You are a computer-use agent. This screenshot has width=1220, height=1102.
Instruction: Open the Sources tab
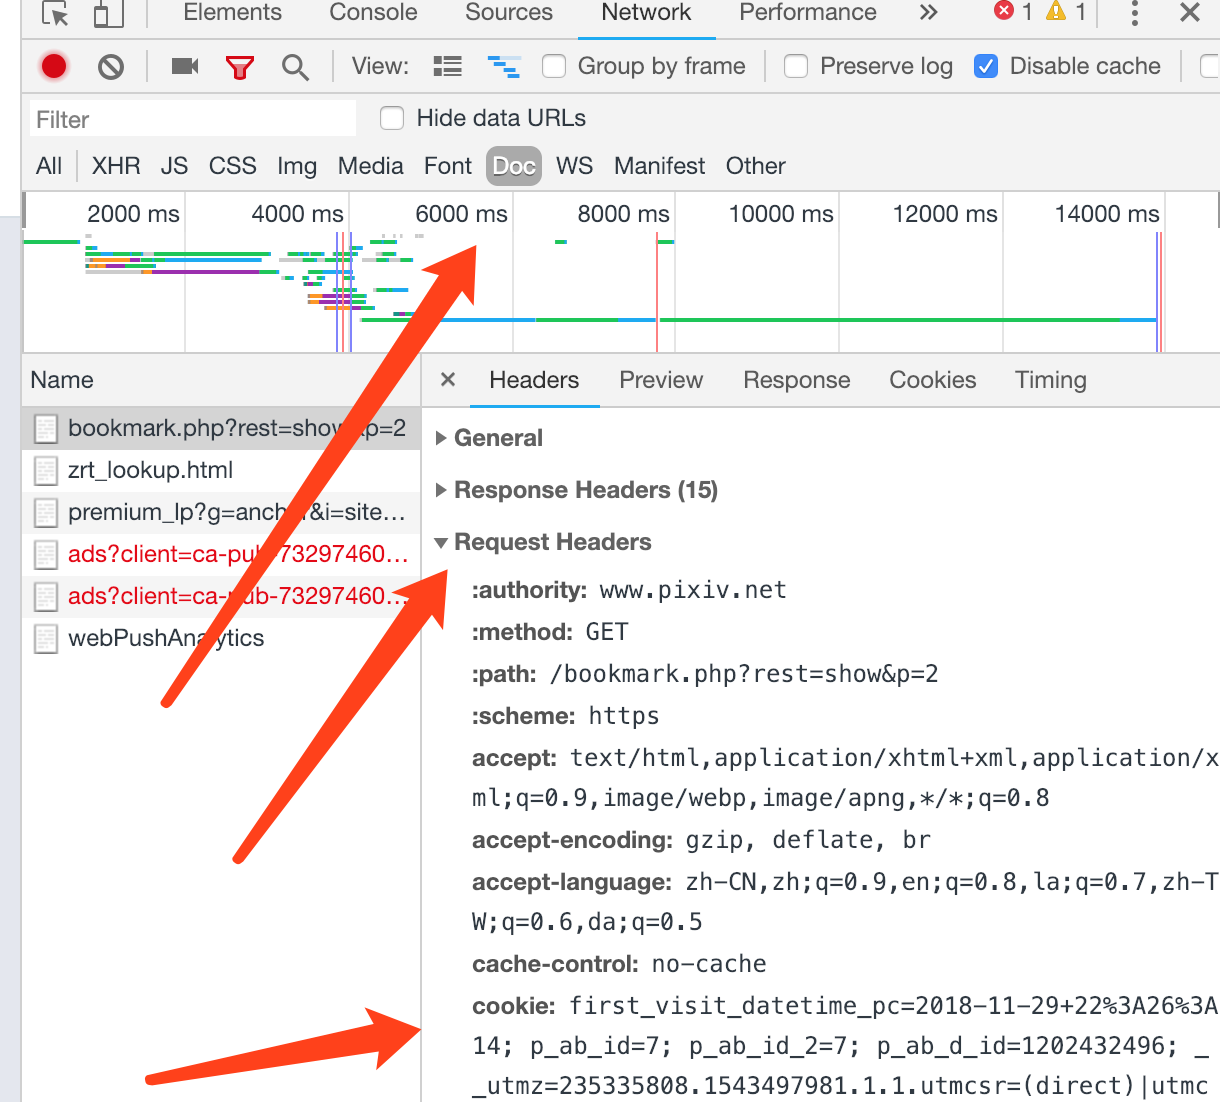point(509,13)
